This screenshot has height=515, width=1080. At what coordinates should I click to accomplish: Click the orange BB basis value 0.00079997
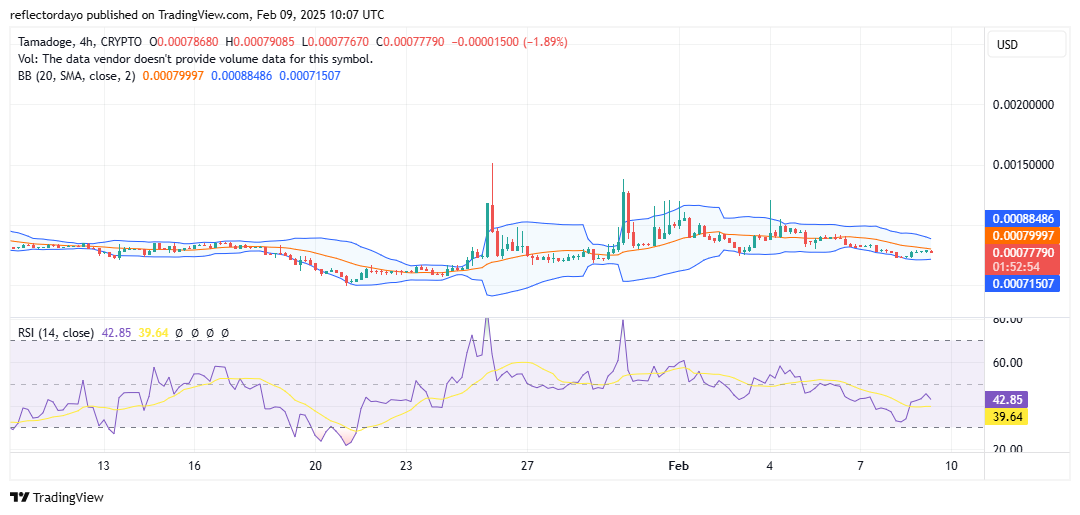pos(173,76)
